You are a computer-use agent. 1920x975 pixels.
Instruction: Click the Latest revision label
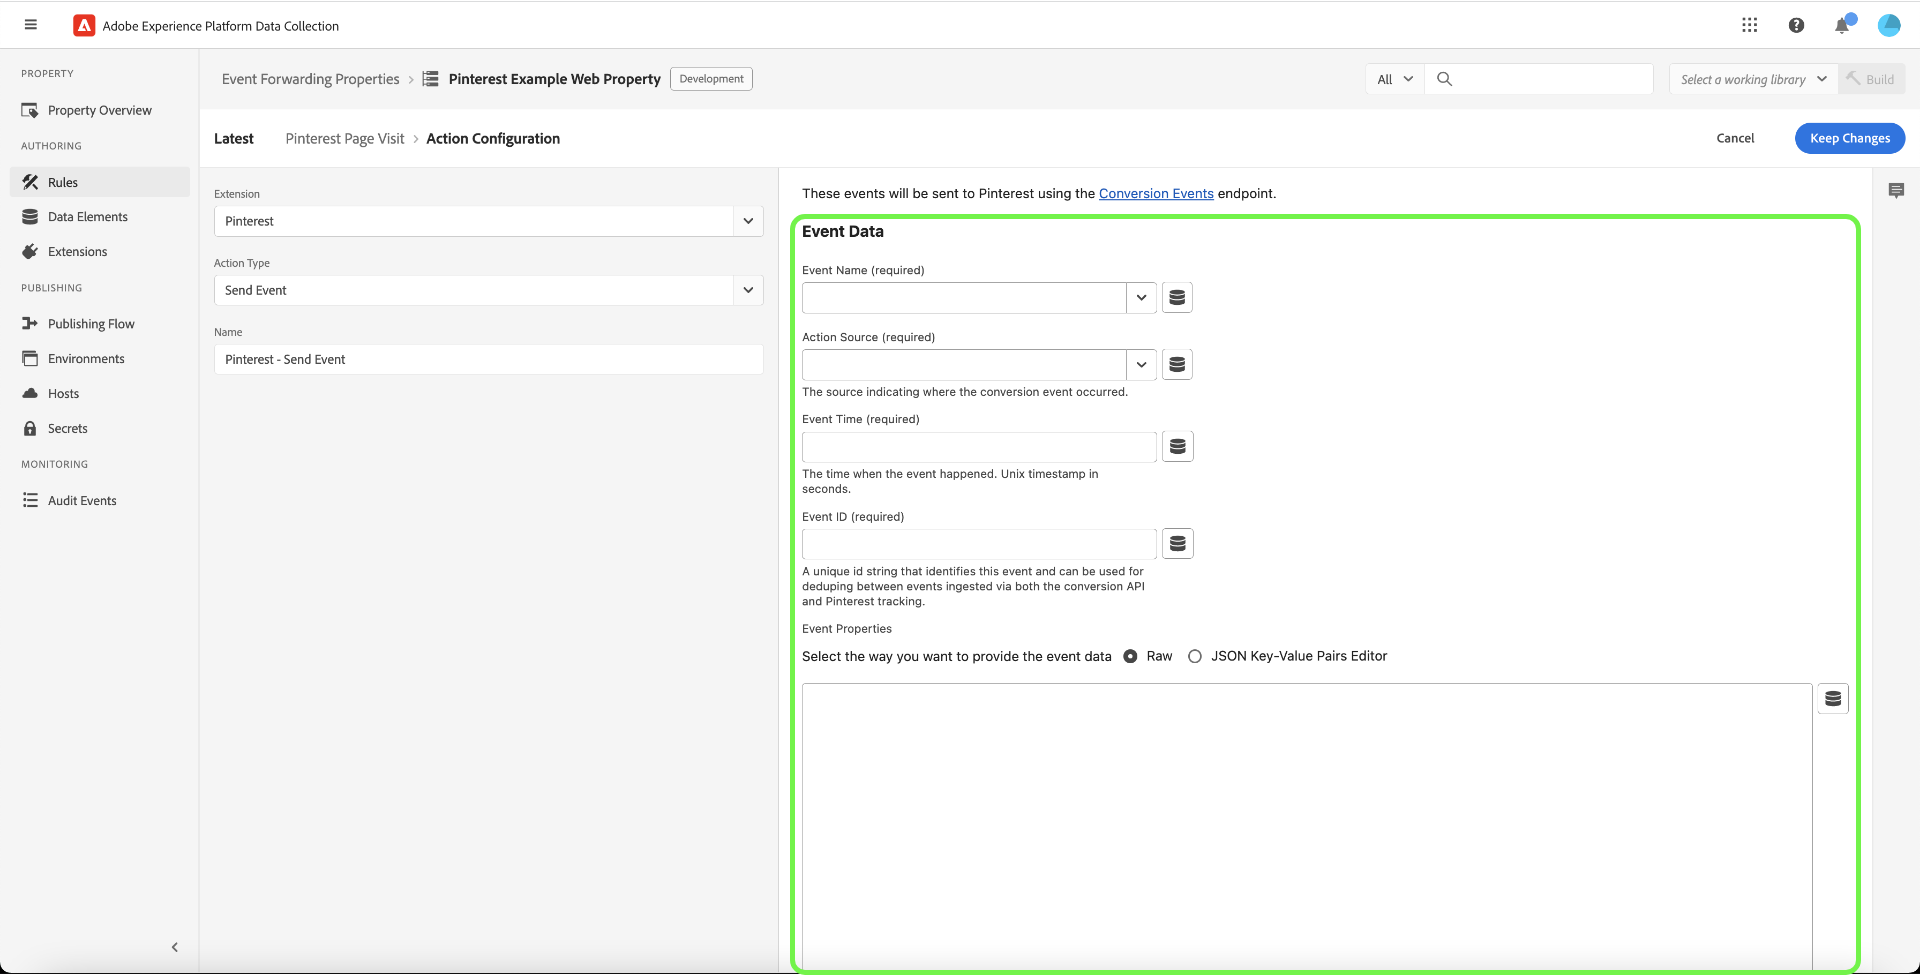pyautogui.click(x=234, y=139)
